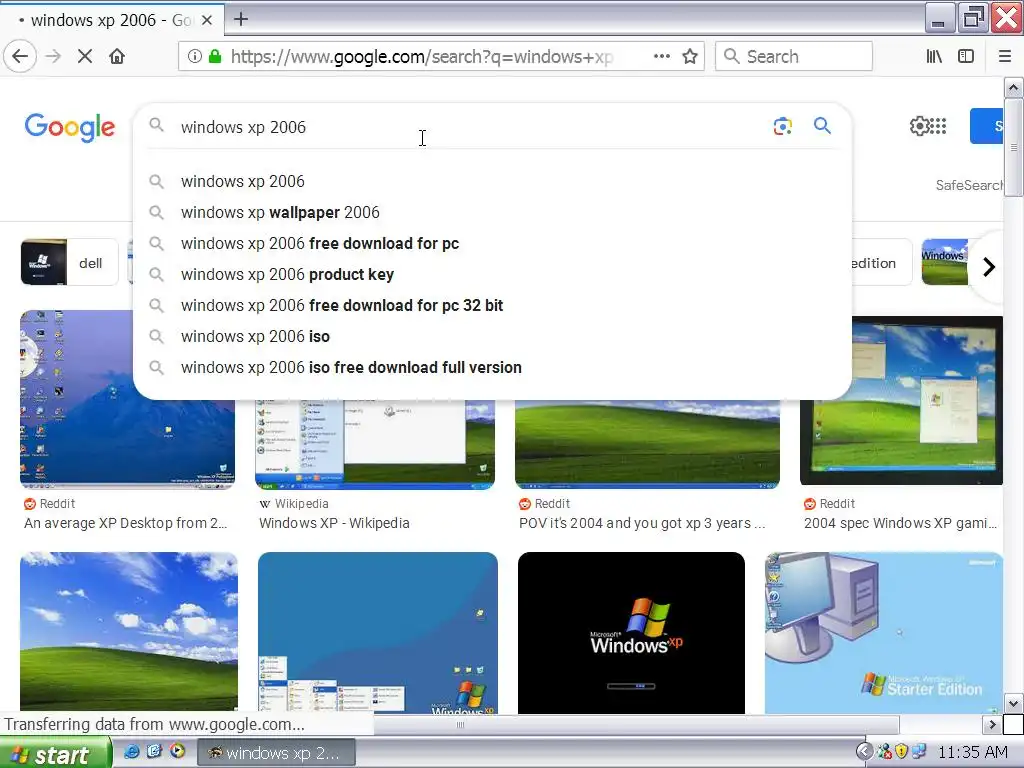Go back to the previous page
Image resolution: width=1024 pixels, height=768 pixels.
click(x=20, y=56)
